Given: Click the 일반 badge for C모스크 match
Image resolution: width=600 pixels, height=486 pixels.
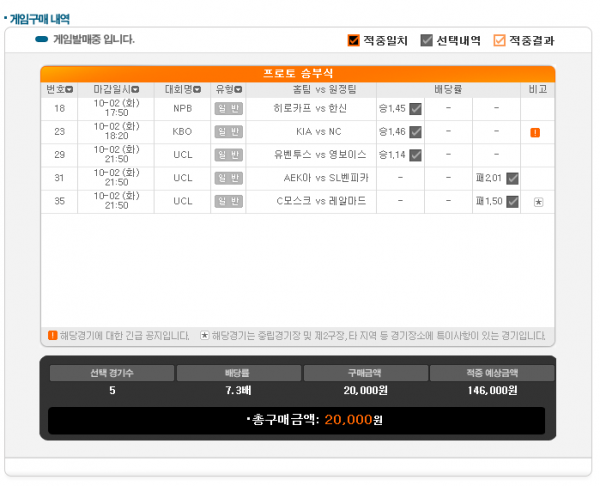Looking at the screenshot, I should [x=228, y=201].
